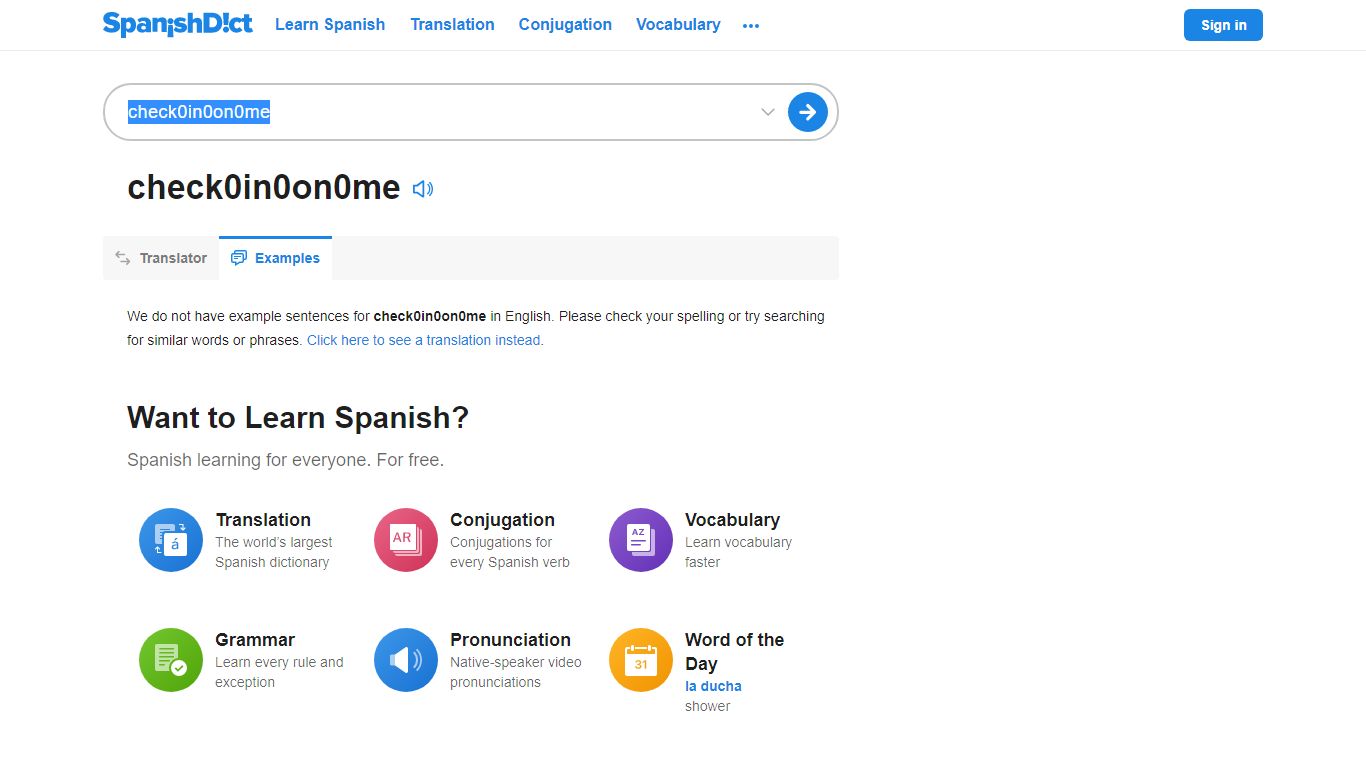Image resolution: width=1366 pixels, height=768 pixels.
Task: Click the blue search arrow button
Action: coord(807,112)
